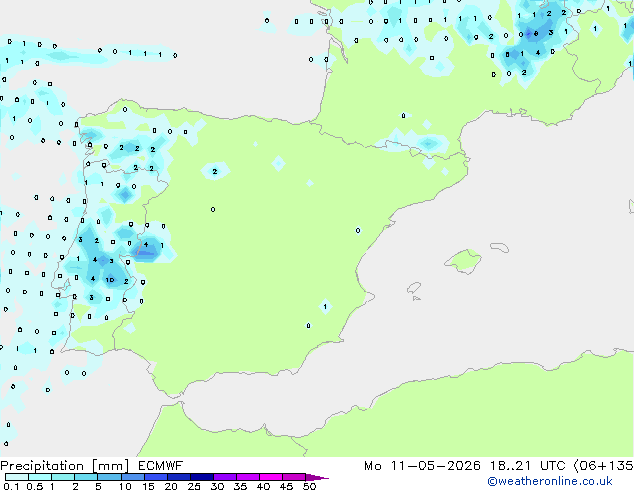Click the 10 mm value over Portugal
The height and width of the screenshot is (490, 634).
pos(110,280)
